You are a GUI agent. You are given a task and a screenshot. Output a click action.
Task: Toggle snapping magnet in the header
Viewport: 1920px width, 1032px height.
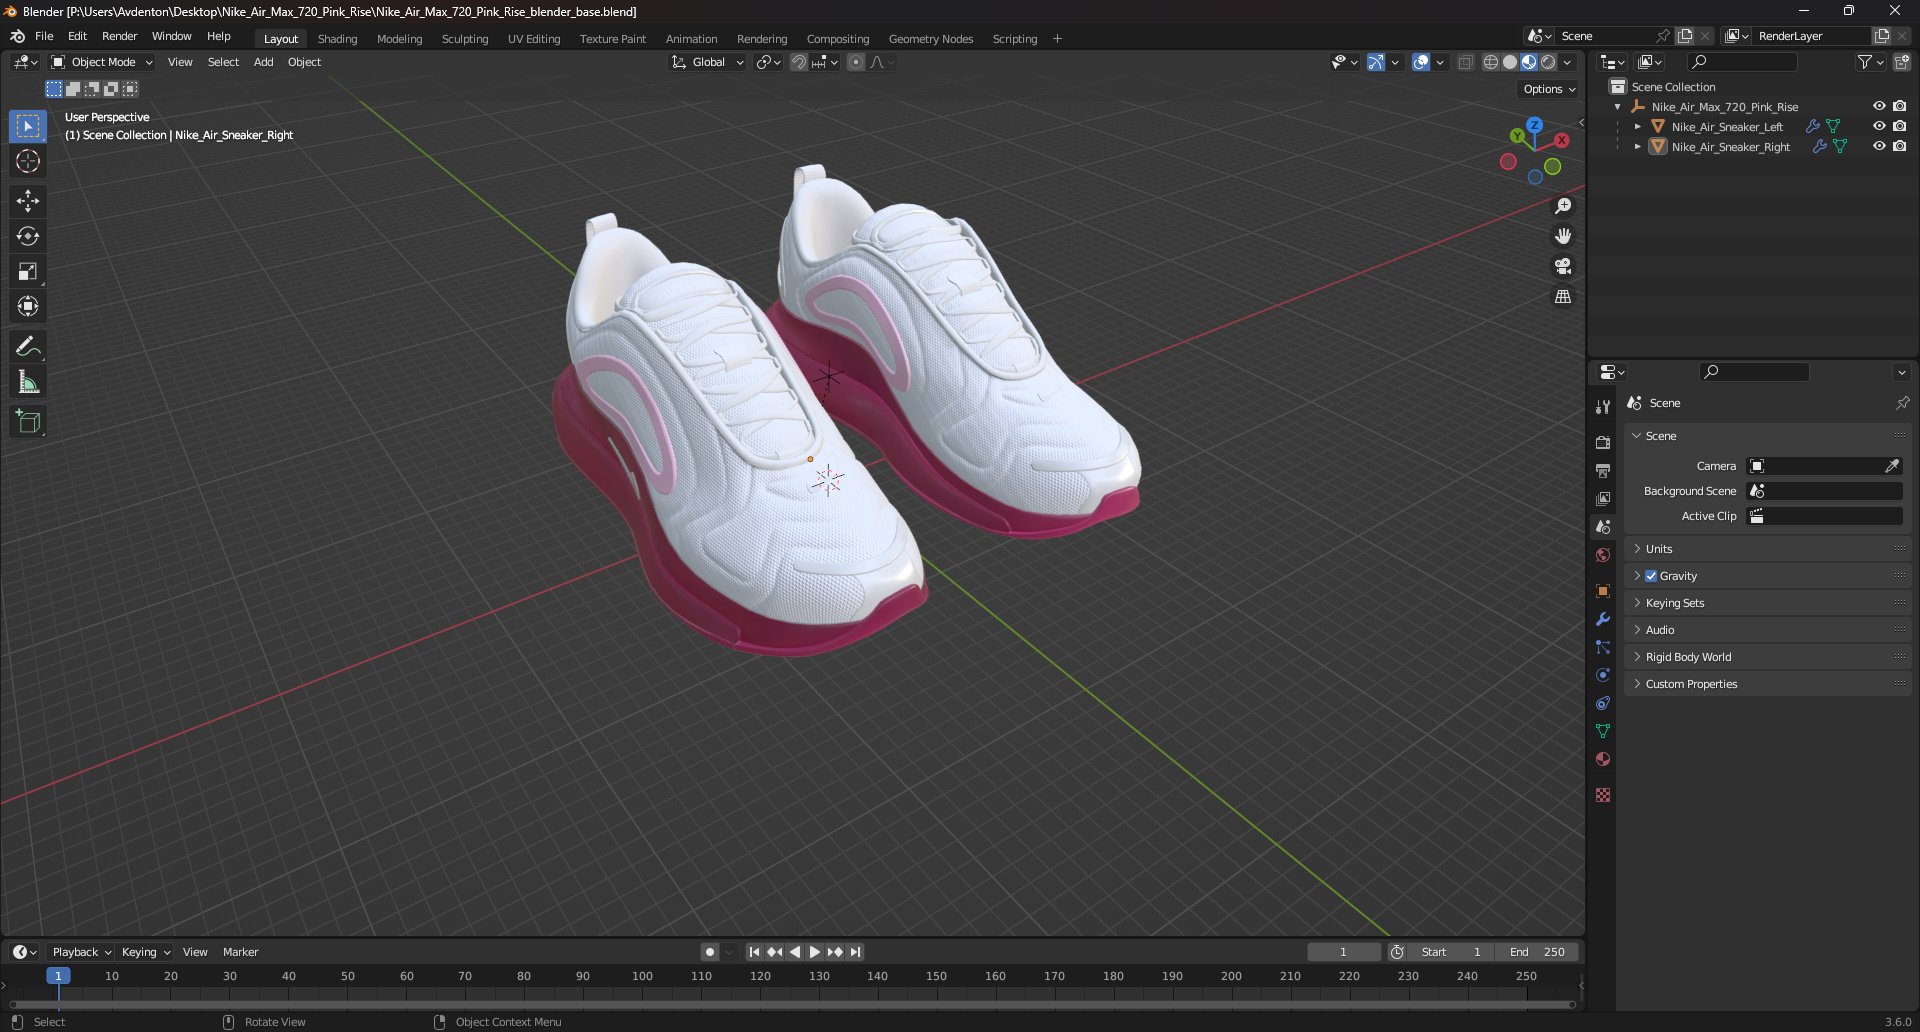799,62
